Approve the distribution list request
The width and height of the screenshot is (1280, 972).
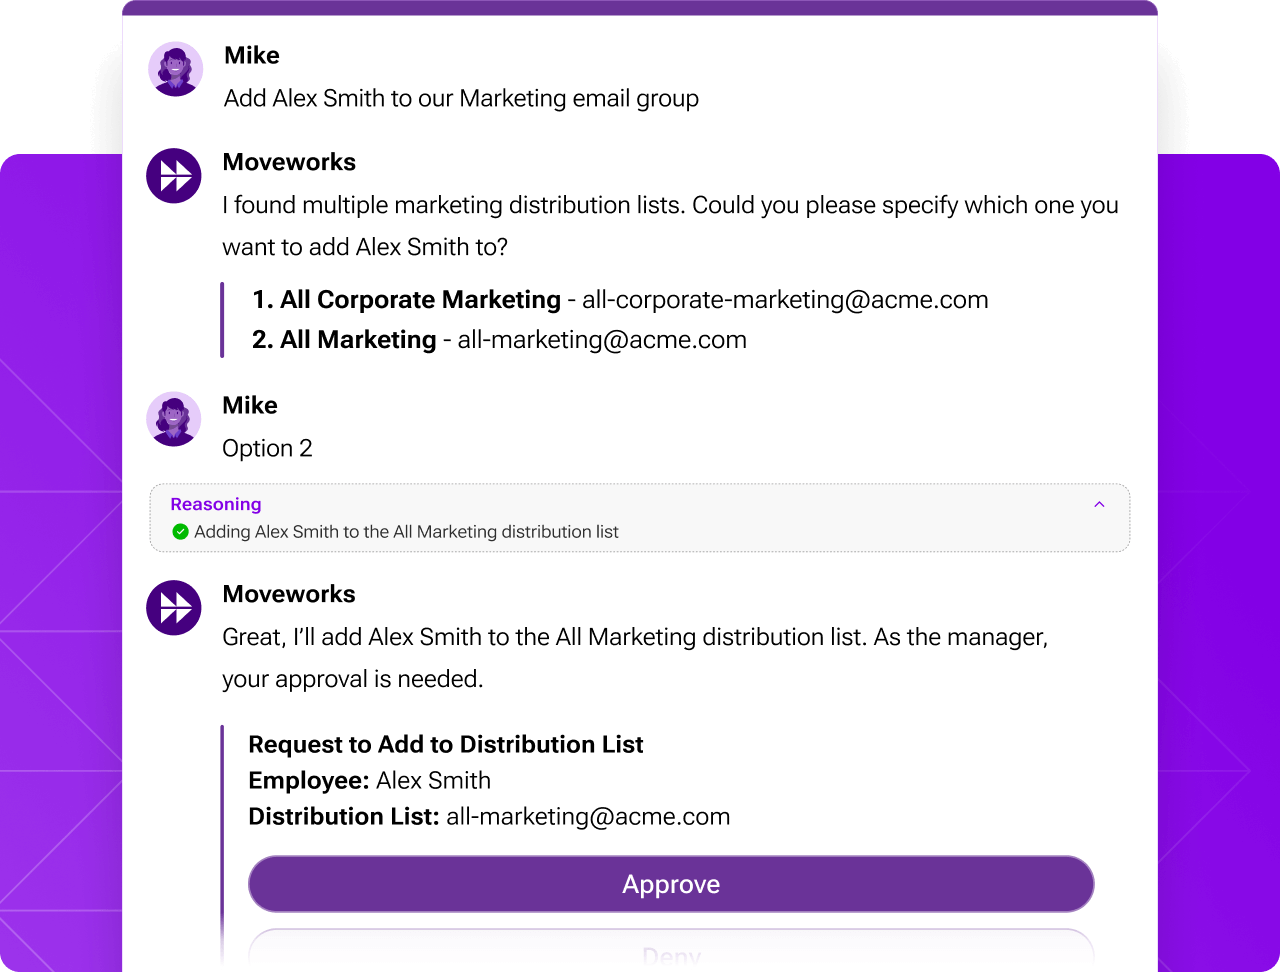point(671,884)
